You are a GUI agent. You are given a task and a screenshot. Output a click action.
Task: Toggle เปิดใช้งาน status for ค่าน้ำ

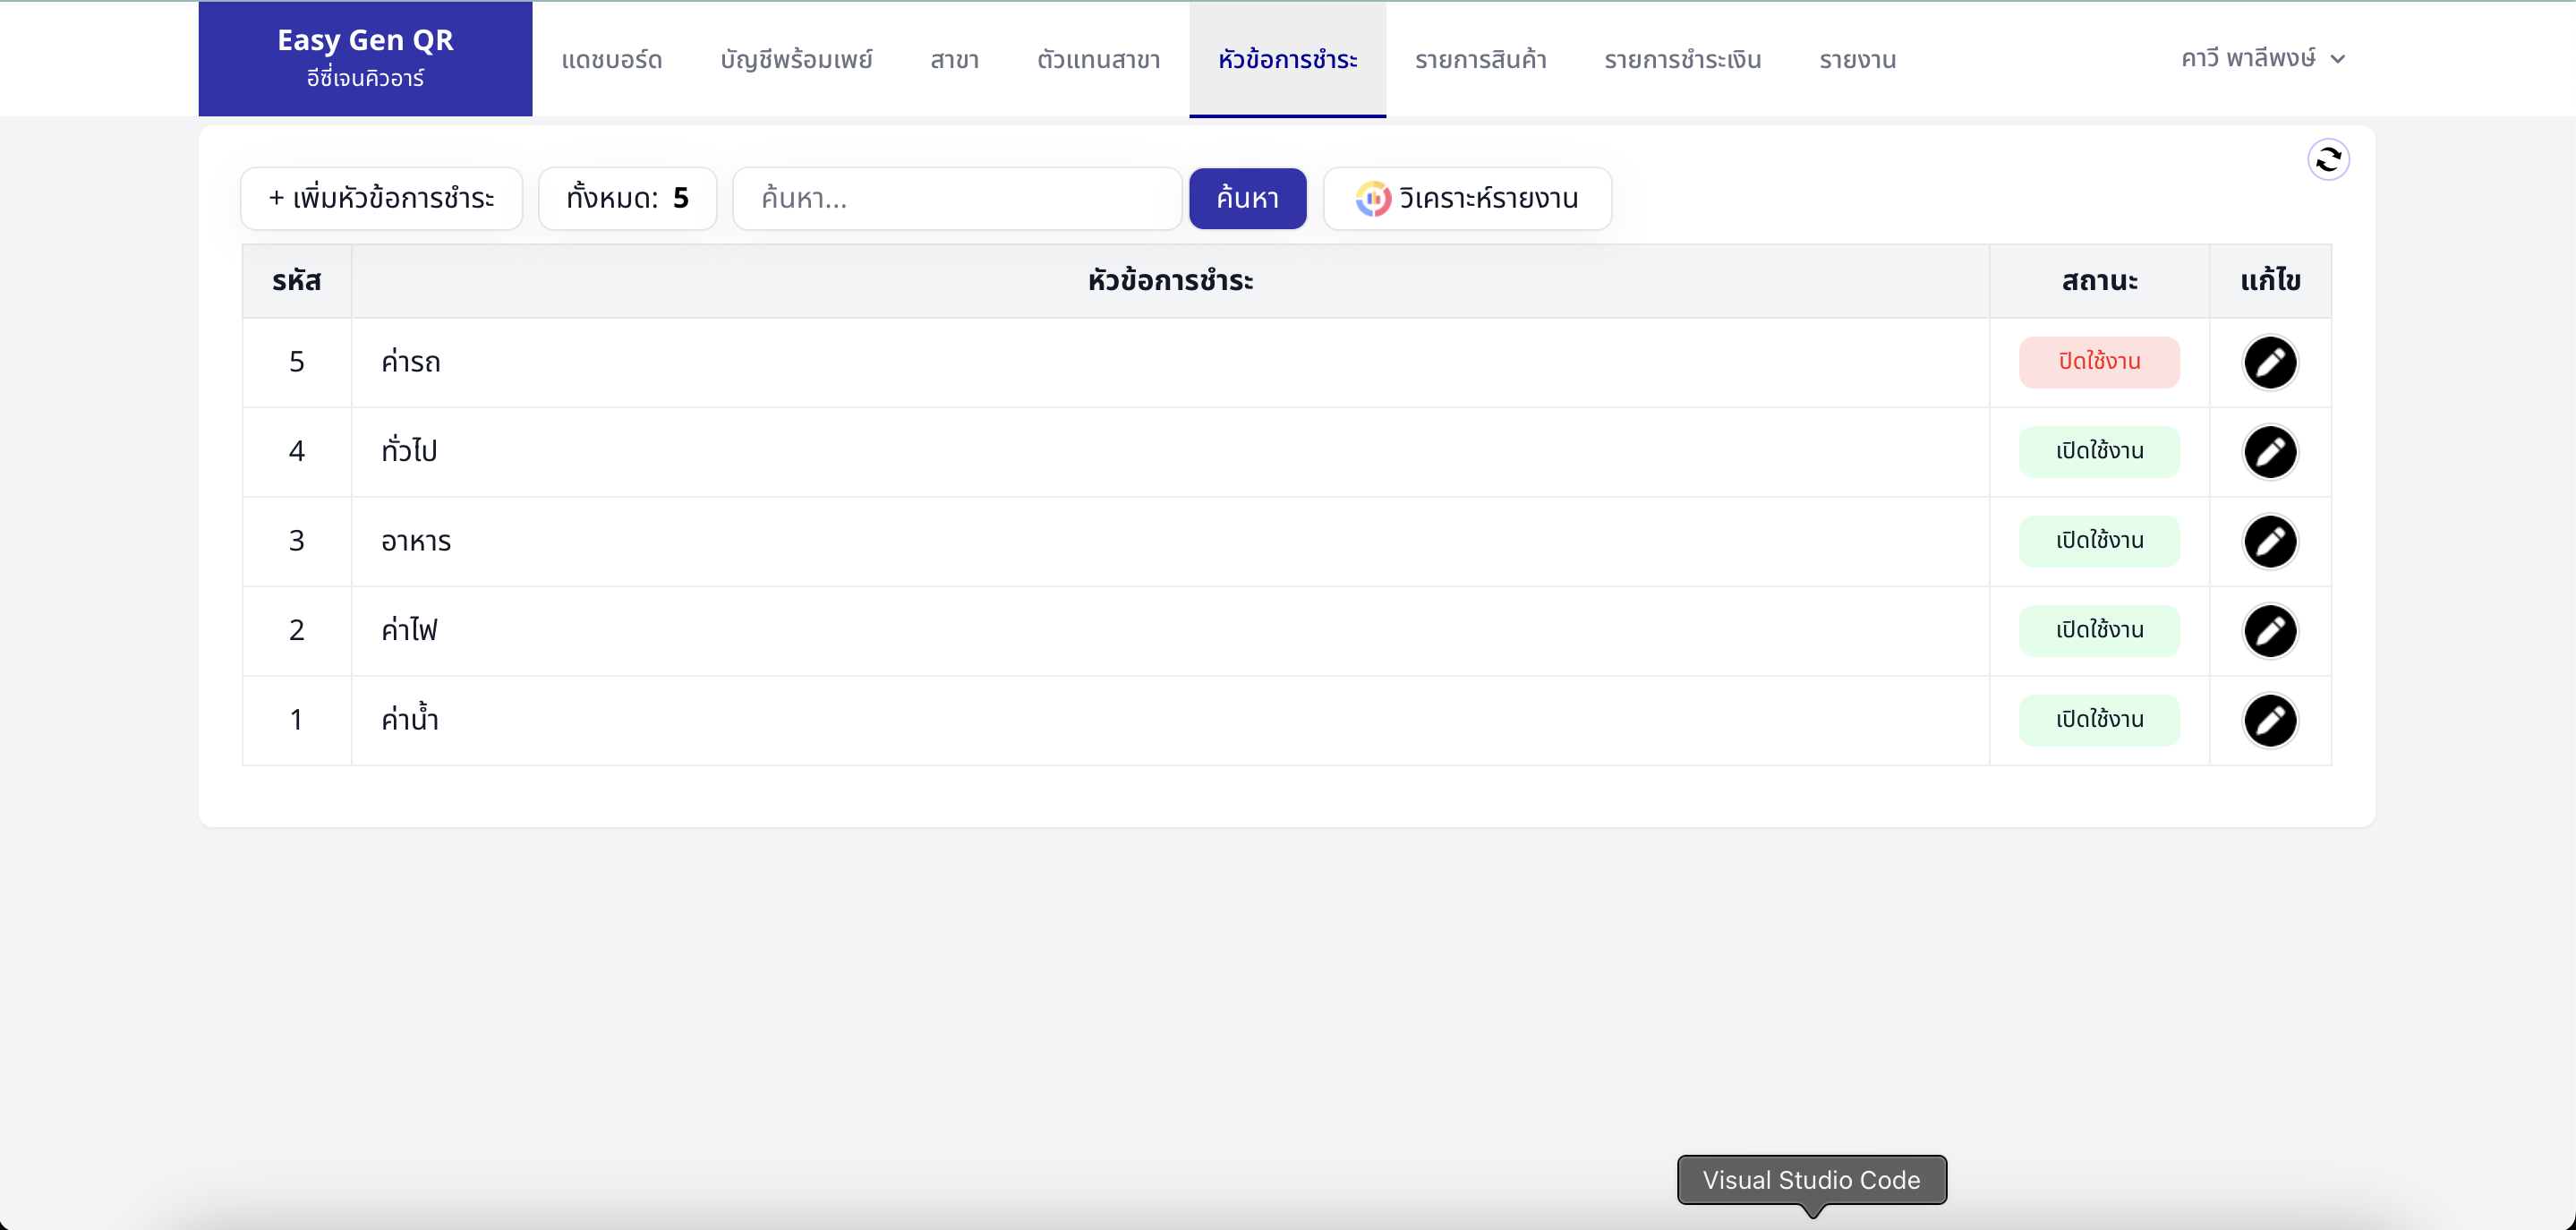pos(2099,720)
